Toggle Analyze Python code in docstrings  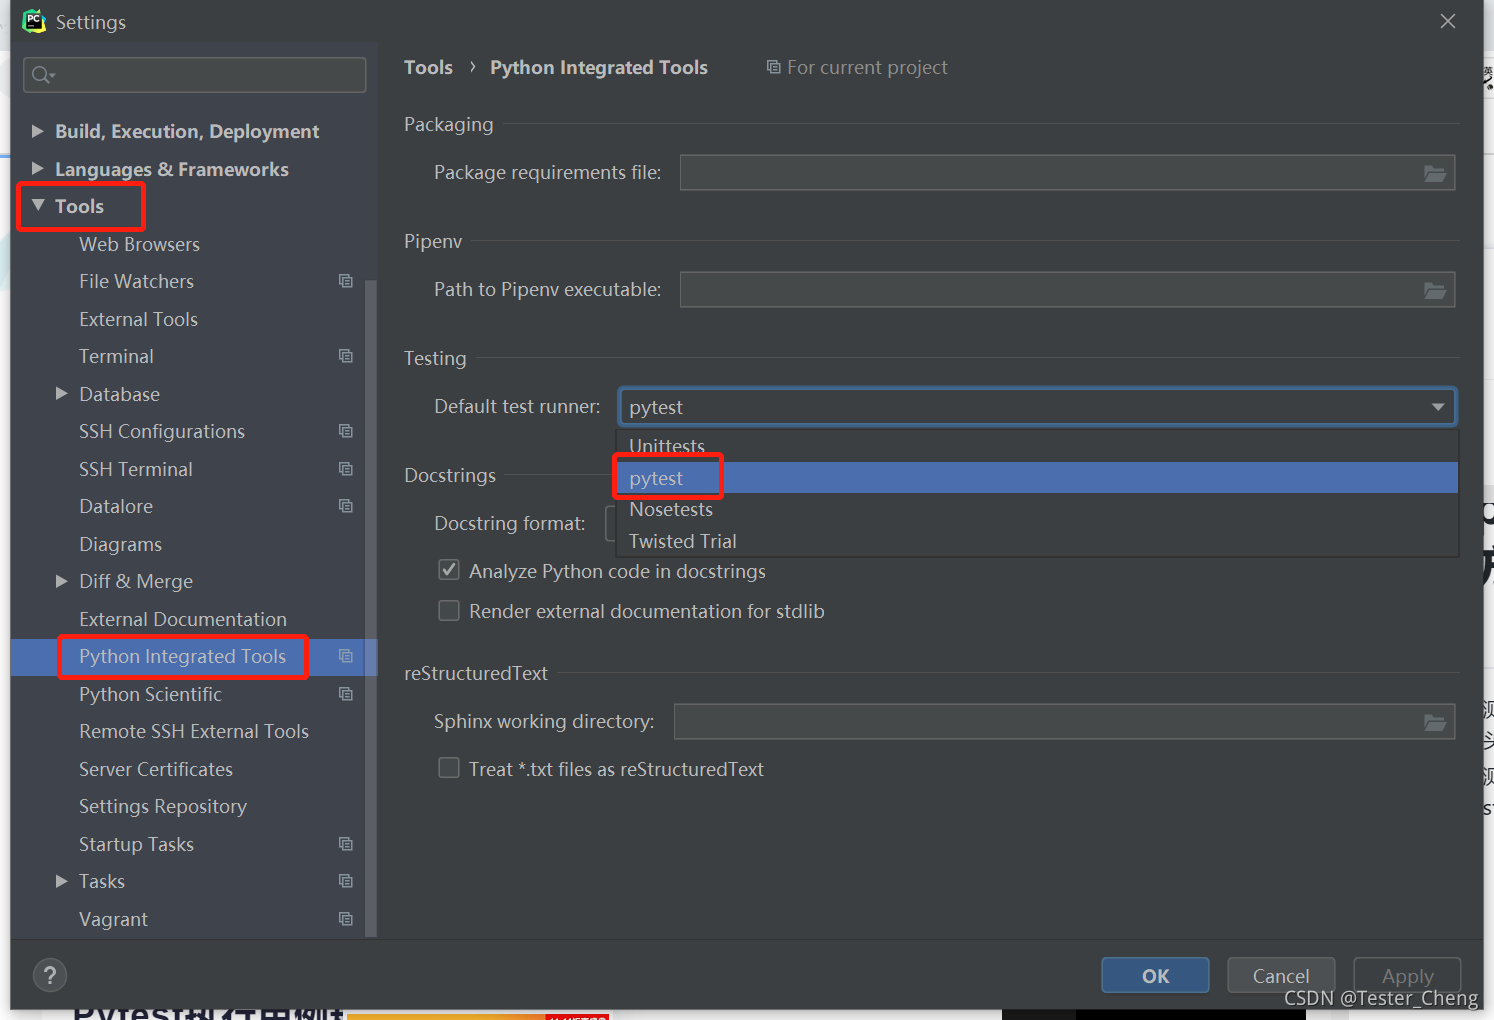coord(449,571)
